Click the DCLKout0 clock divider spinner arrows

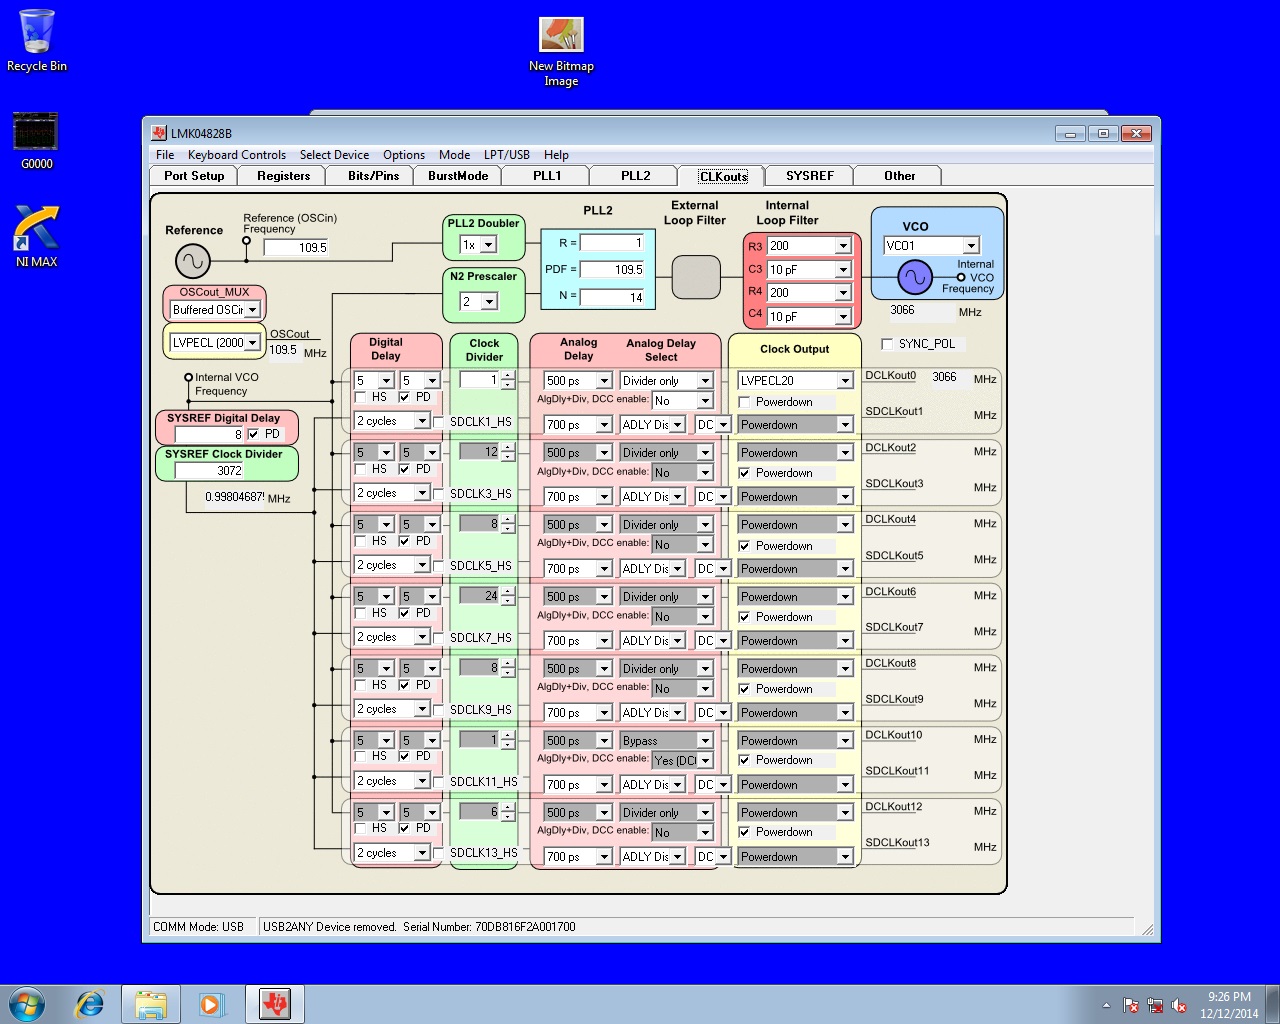[x=508, y=380]
